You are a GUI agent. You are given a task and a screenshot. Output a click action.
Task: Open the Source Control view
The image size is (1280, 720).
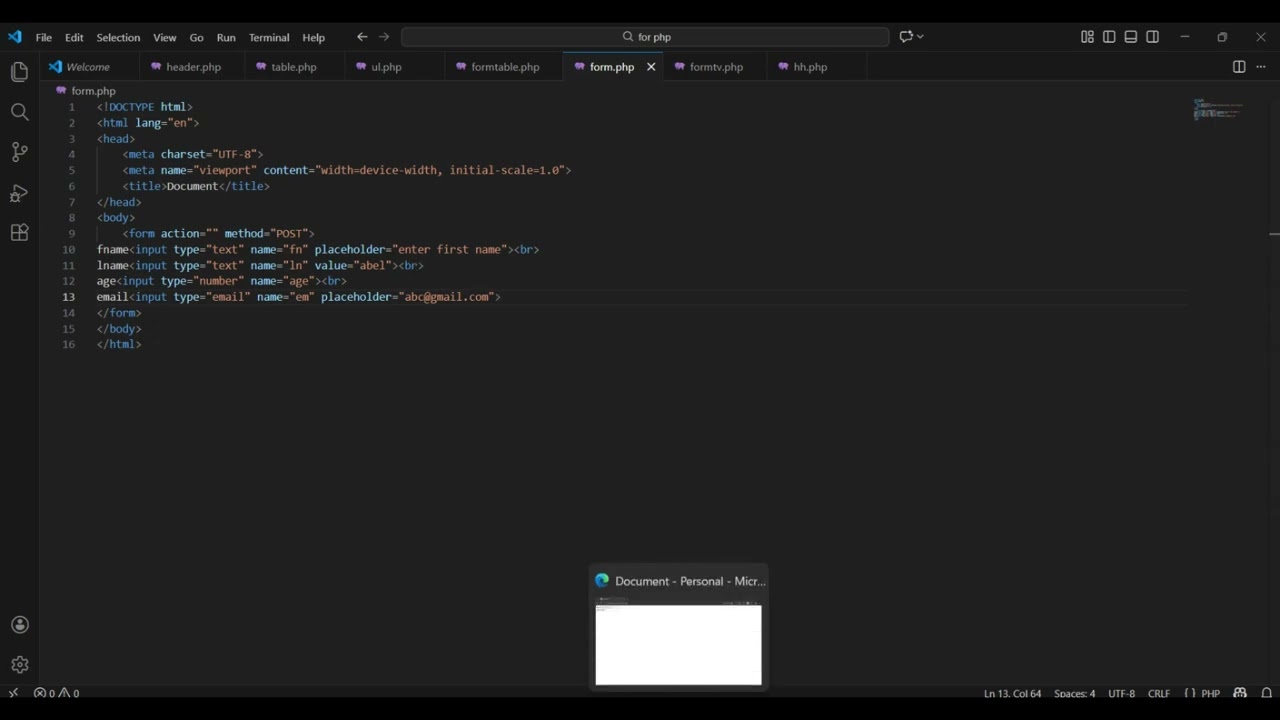[19, 152]
